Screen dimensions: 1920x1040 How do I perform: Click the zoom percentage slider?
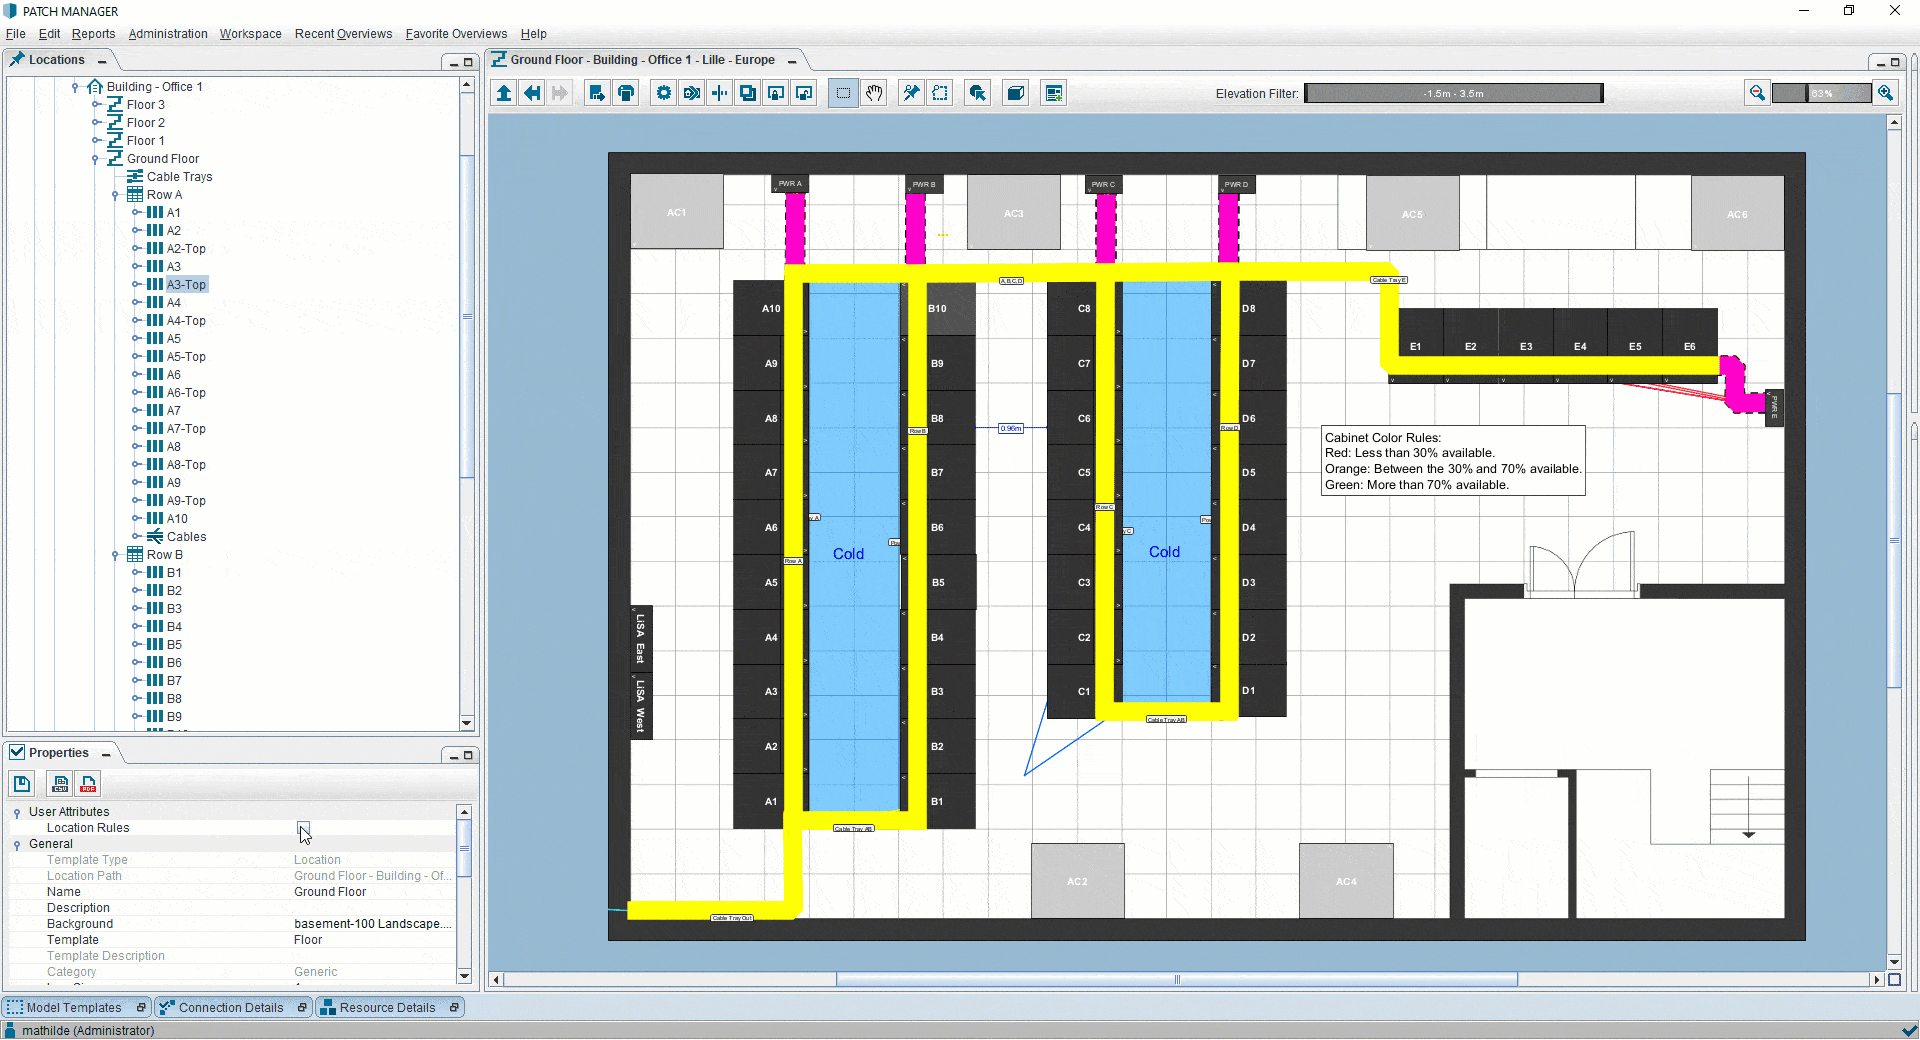[x=1821, y=93]
